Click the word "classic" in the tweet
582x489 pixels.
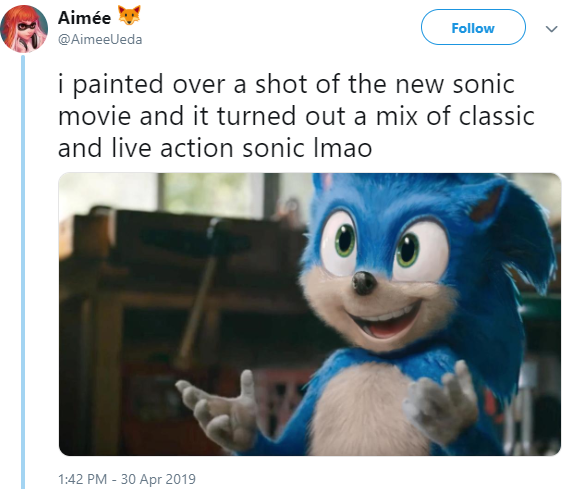coord(496,116)
